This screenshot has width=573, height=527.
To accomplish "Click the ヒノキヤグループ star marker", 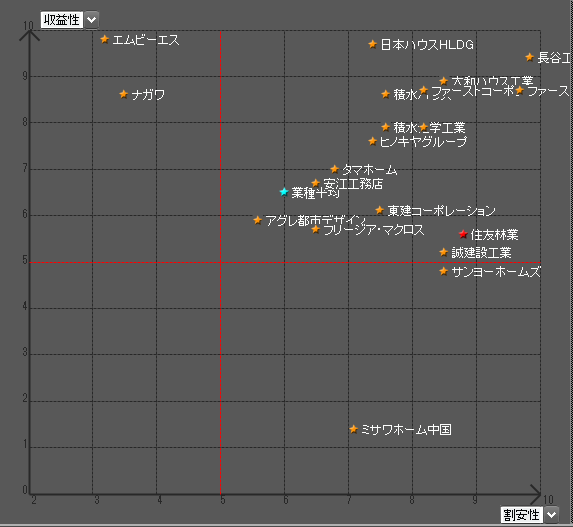I will tap(372, 141).
